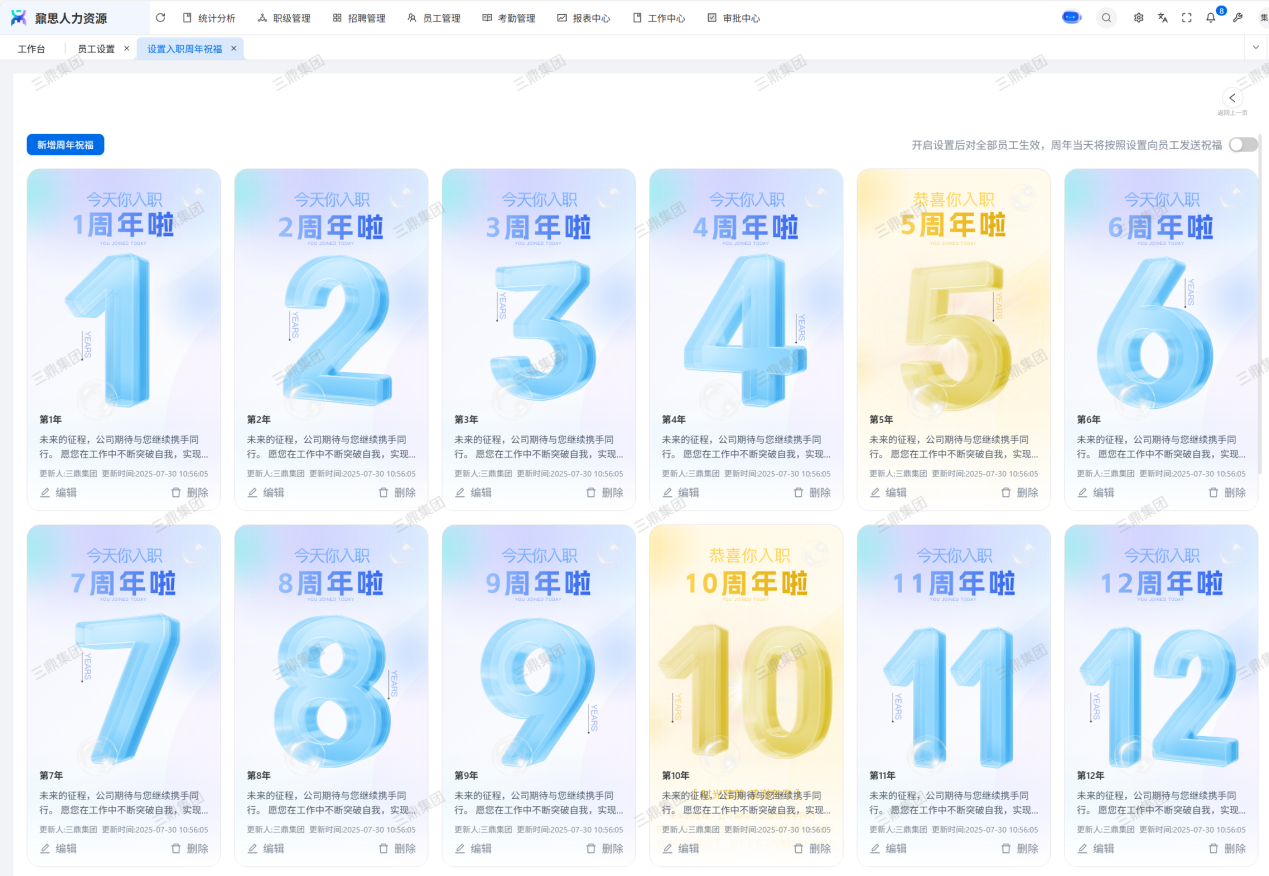The image size is (1269, 876).
Task: Click the search magnifier icon
Action: [1106, 18]
